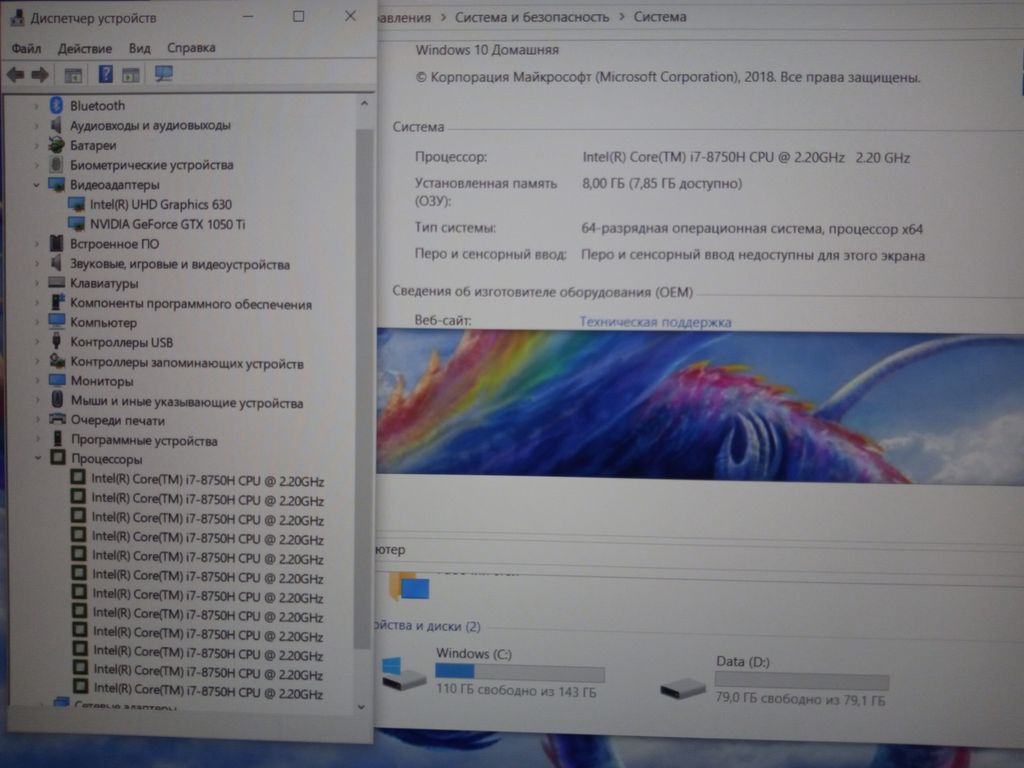The width and height of the screenshot is (1024, 768).
Task: Collapse the Видеоадаптеры category
Action: pos(37,185)
